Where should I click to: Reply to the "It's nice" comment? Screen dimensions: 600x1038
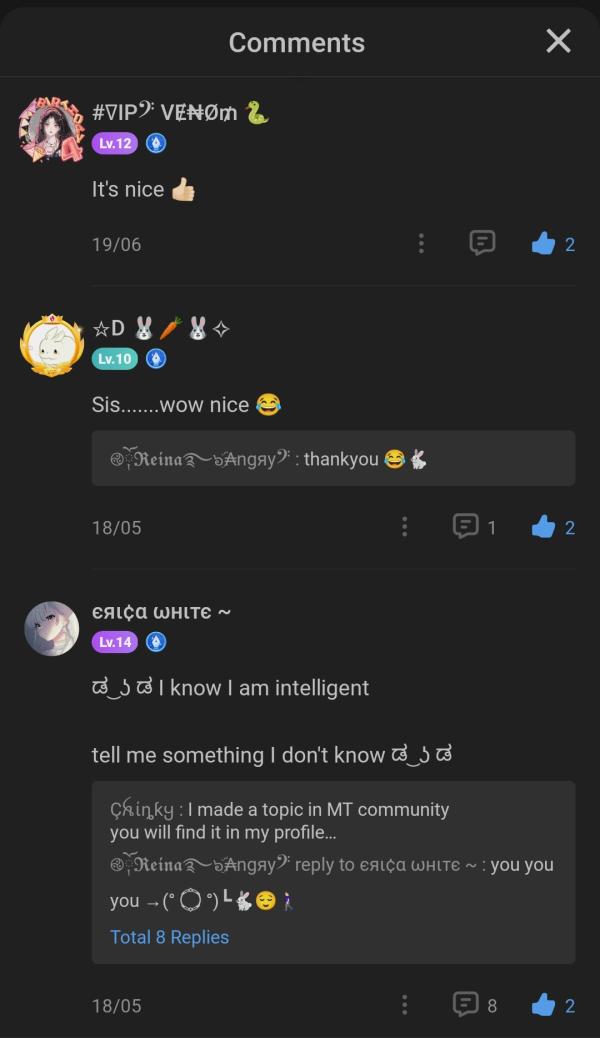point(482,243)
